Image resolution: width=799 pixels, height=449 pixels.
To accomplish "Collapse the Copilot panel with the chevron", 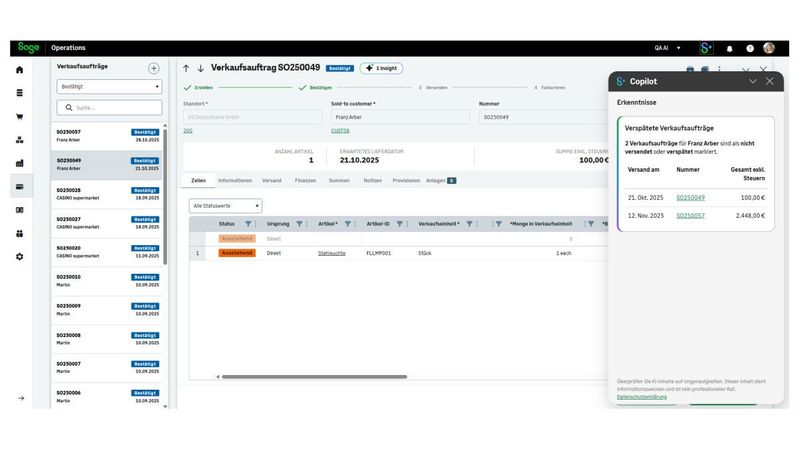I will pos(753,81).
